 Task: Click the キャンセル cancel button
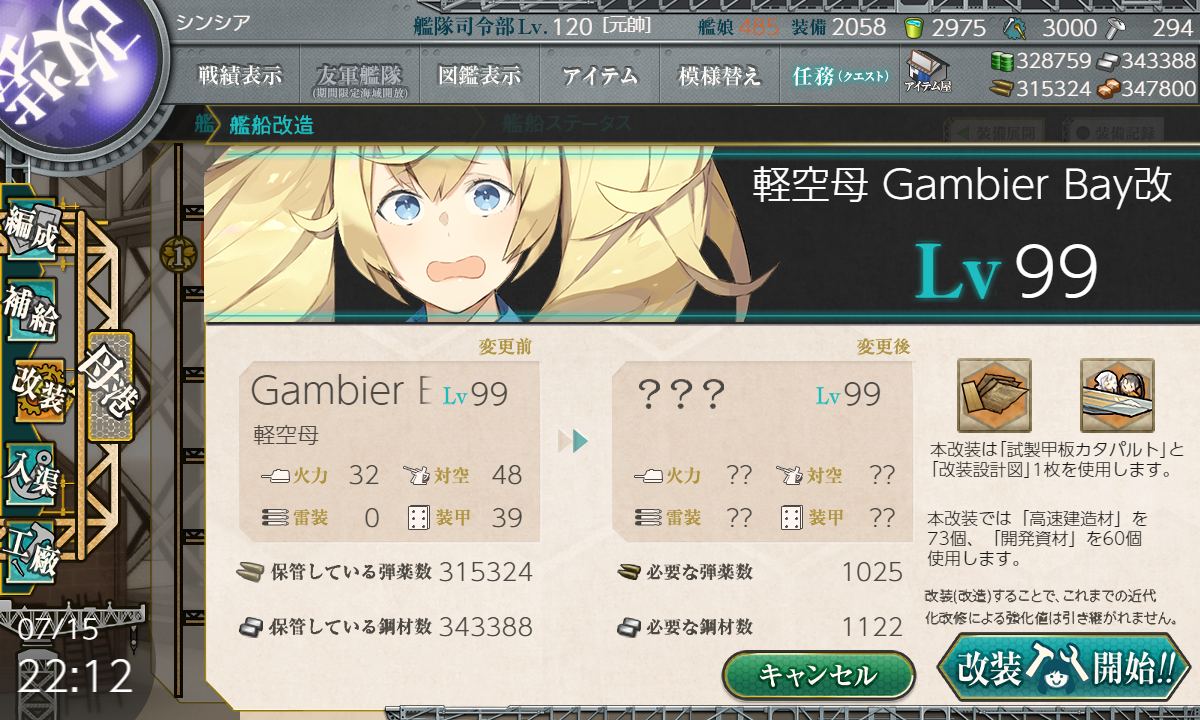pyautogui.click(x=818, y=675)
